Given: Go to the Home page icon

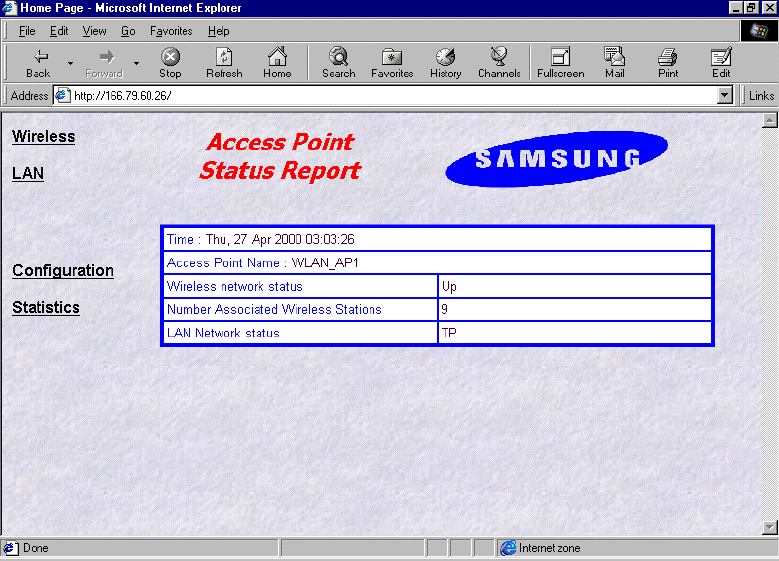Looking at the screenshot, I should point(277,57).
